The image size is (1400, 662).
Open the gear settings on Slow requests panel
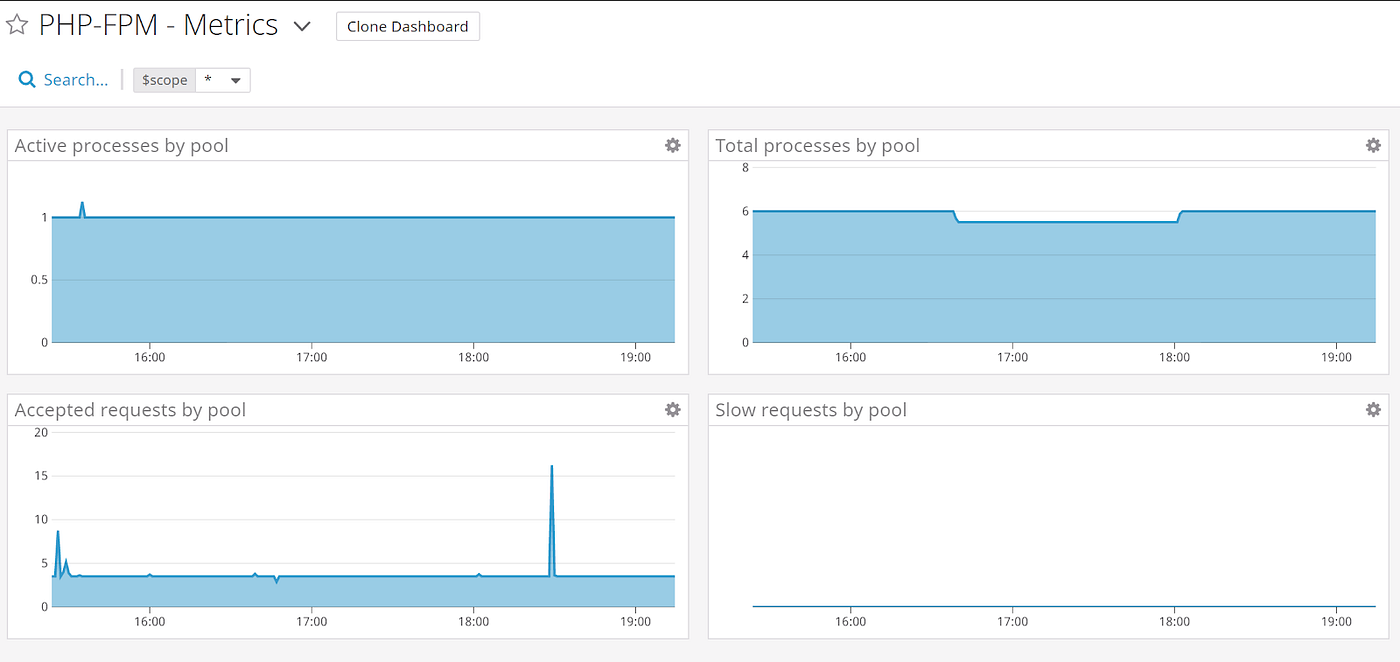click(1373, 409)
